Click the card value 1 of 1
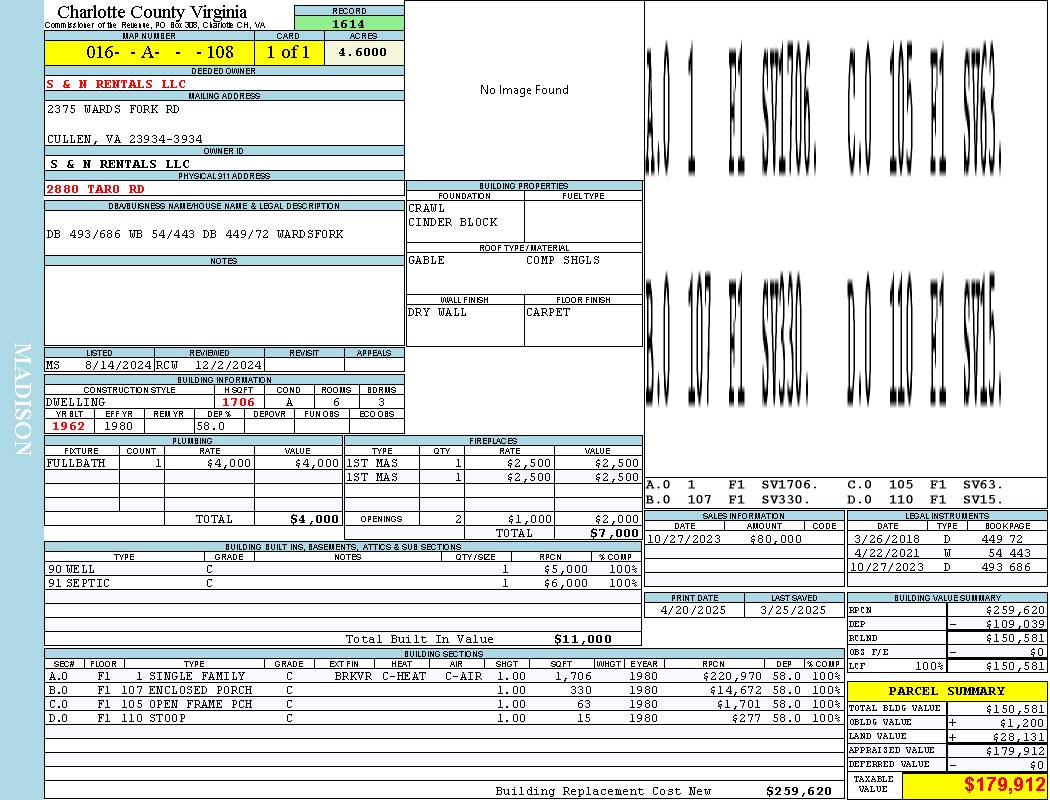This screenshot has height=800, width=1050. 289,52
